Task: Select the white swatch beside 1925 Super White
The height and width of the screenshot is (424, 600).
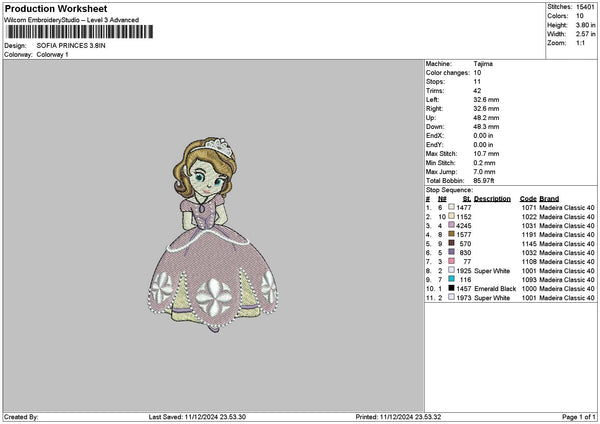Action: click(452, 270)
